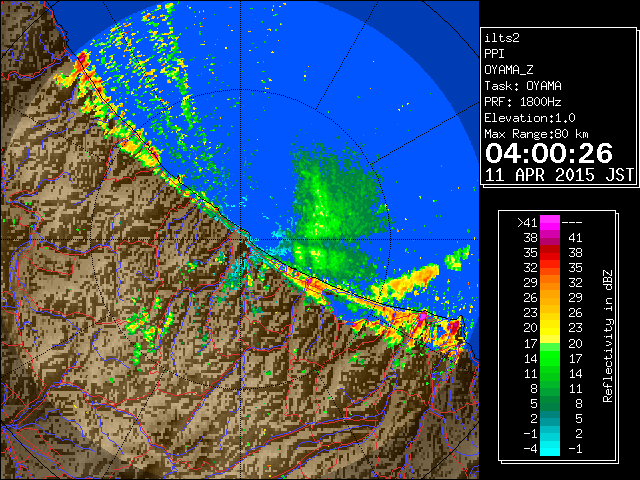Image resolution: width=640 pixels, height=480 pixels.
Task: Click the --- legend entry
Action: pos(572,223)
